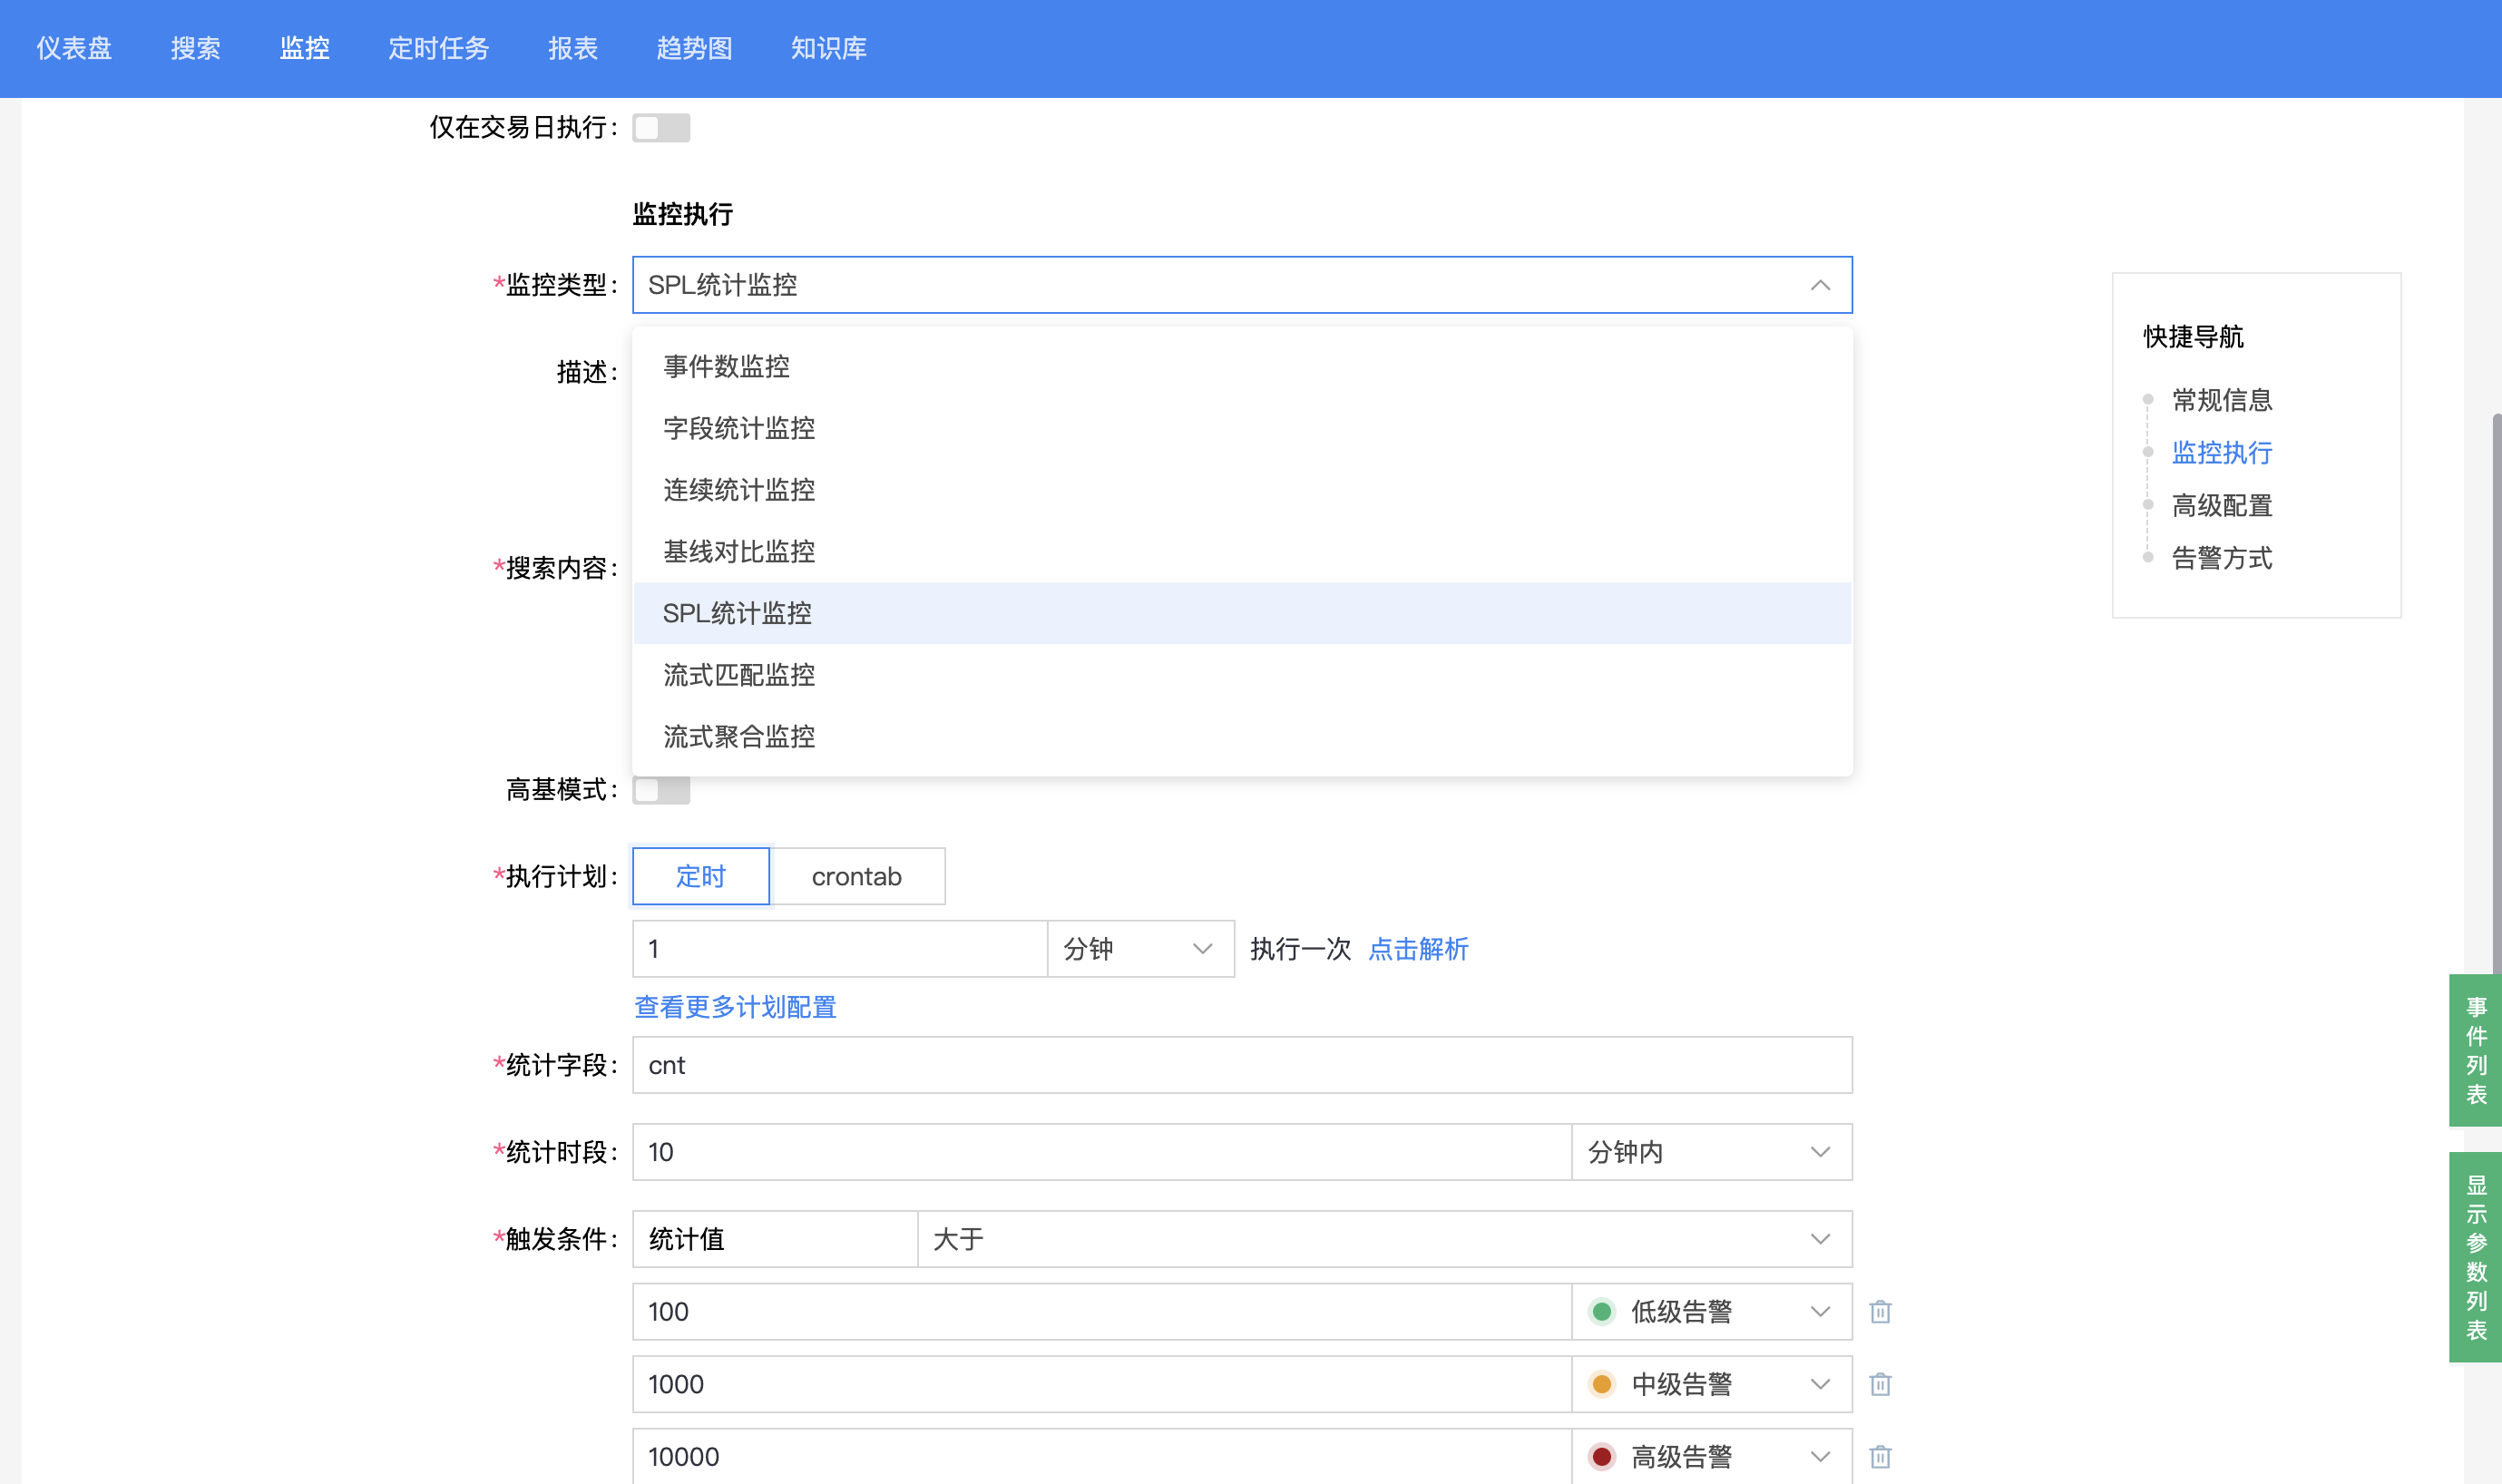The width and height of the screenshot is (2502, 1484).
Task: Open the 监控 top navigation tab
Action: (x=304, y=48)
